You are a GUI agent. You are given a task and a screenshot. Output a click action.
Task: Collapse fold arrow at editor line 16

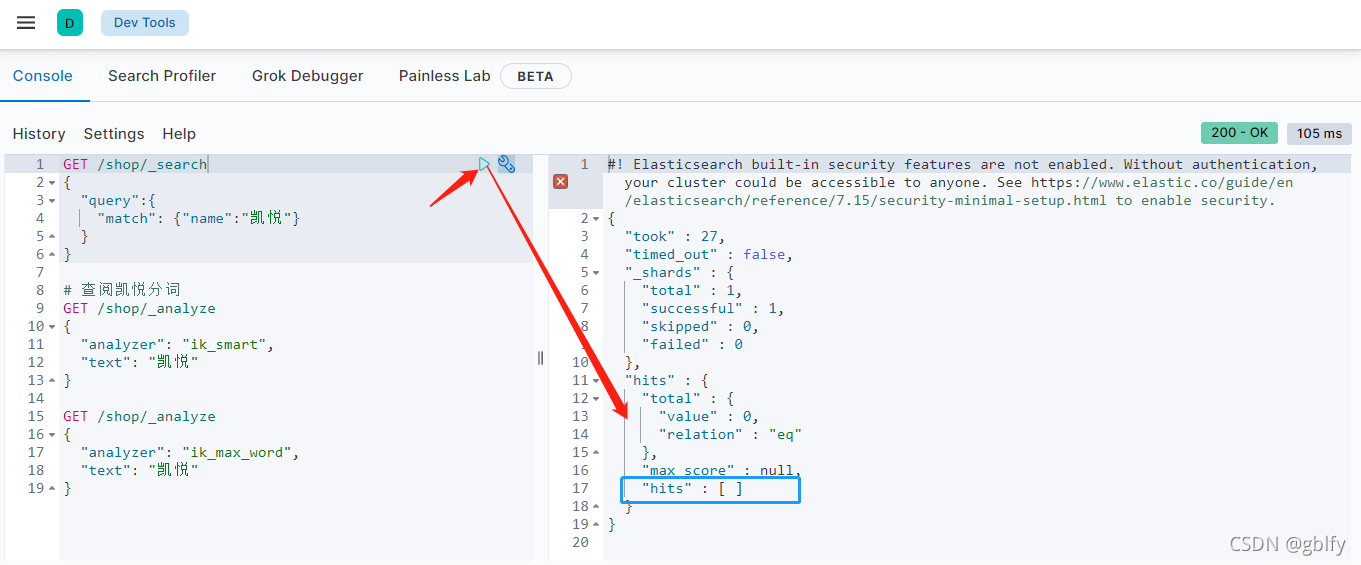52,434
